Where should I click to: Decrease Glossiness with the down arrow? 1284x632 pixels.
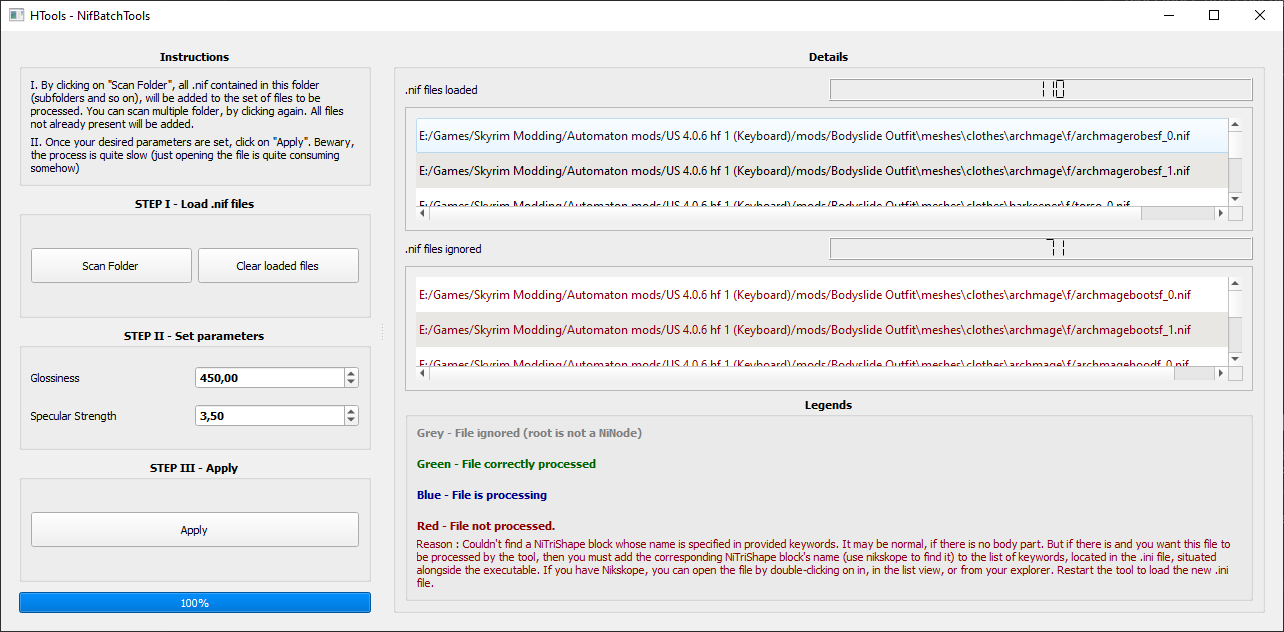click(x=351, y=383)
